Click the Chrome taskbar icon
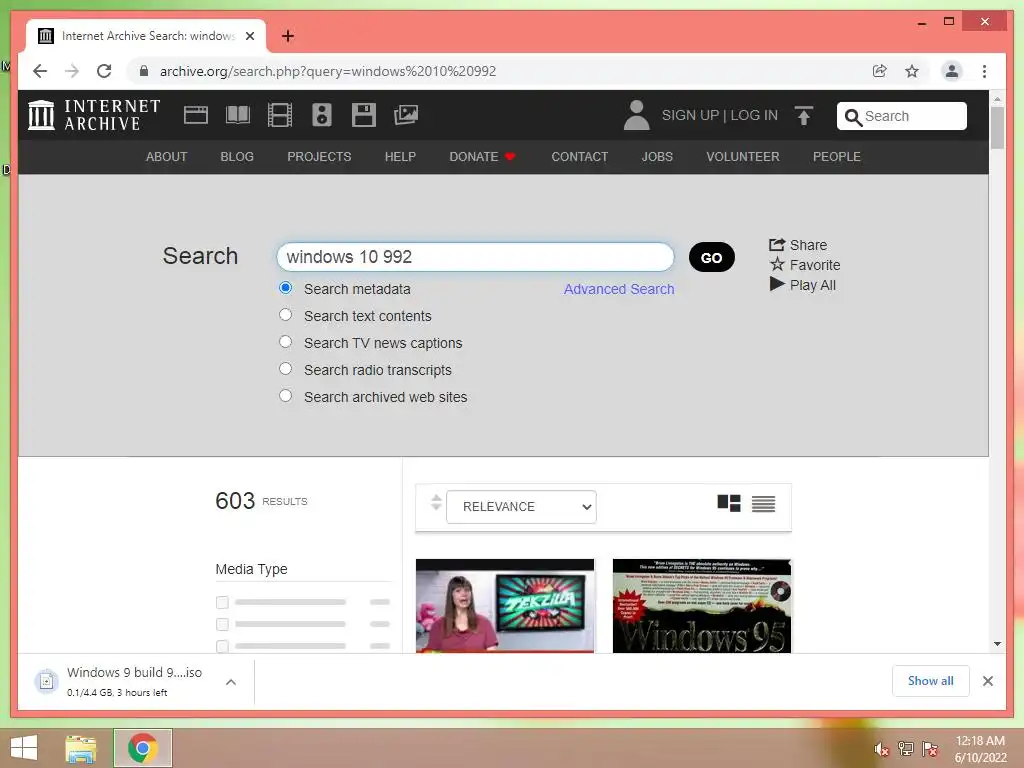 (x=142, y=748)
